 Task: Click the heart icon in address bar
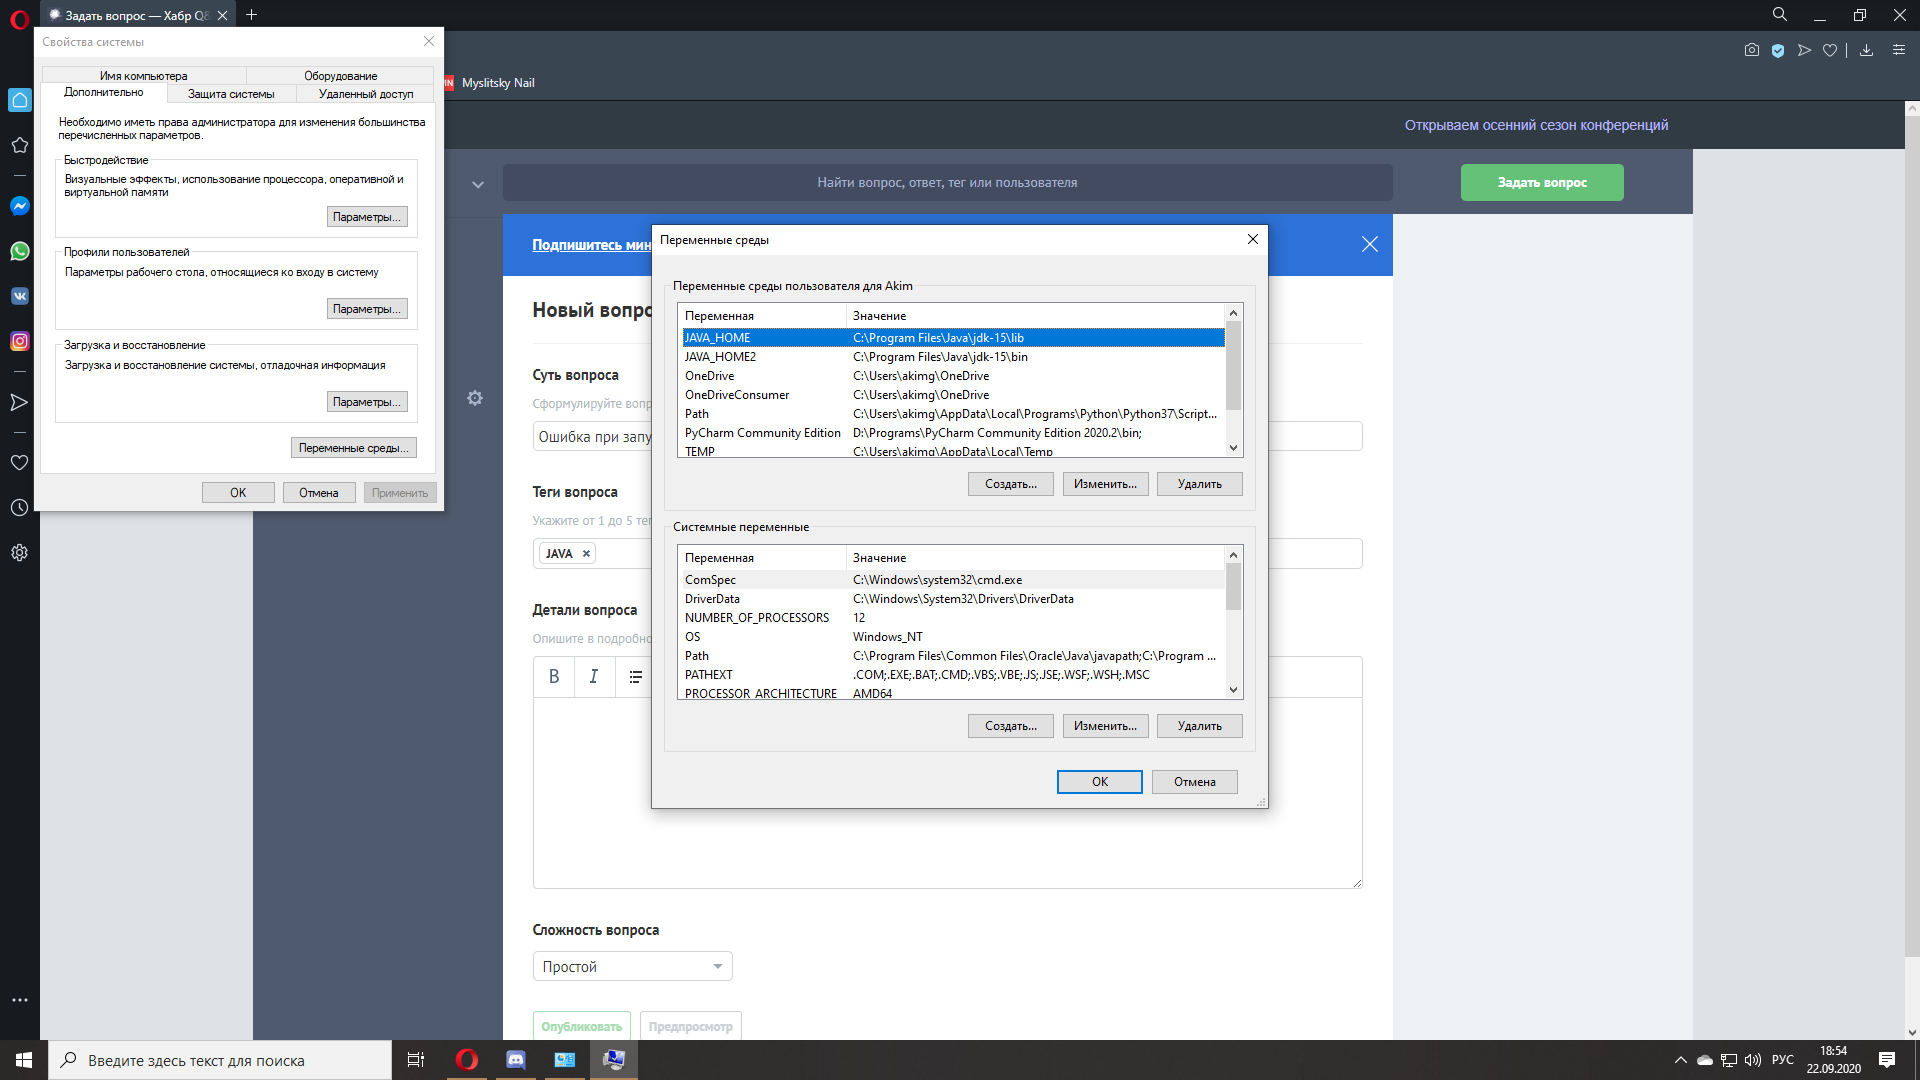[1830, 50]
